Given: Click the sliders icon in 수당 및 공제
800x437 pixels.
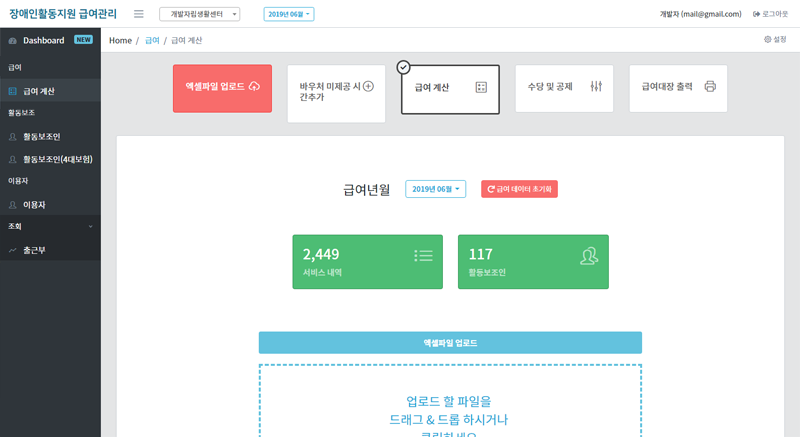Looking at the screenshot, I should coord(596,87).
